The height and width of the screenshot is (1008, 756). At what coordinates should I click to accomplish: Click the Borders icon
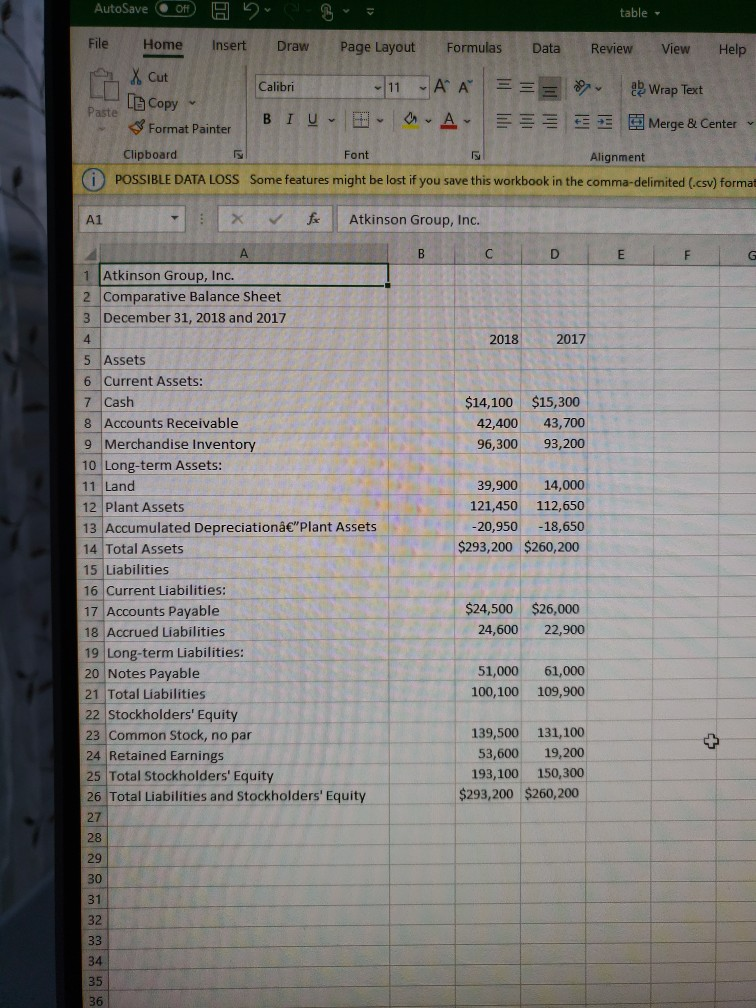pyautogui.click(x=361, y=120)
